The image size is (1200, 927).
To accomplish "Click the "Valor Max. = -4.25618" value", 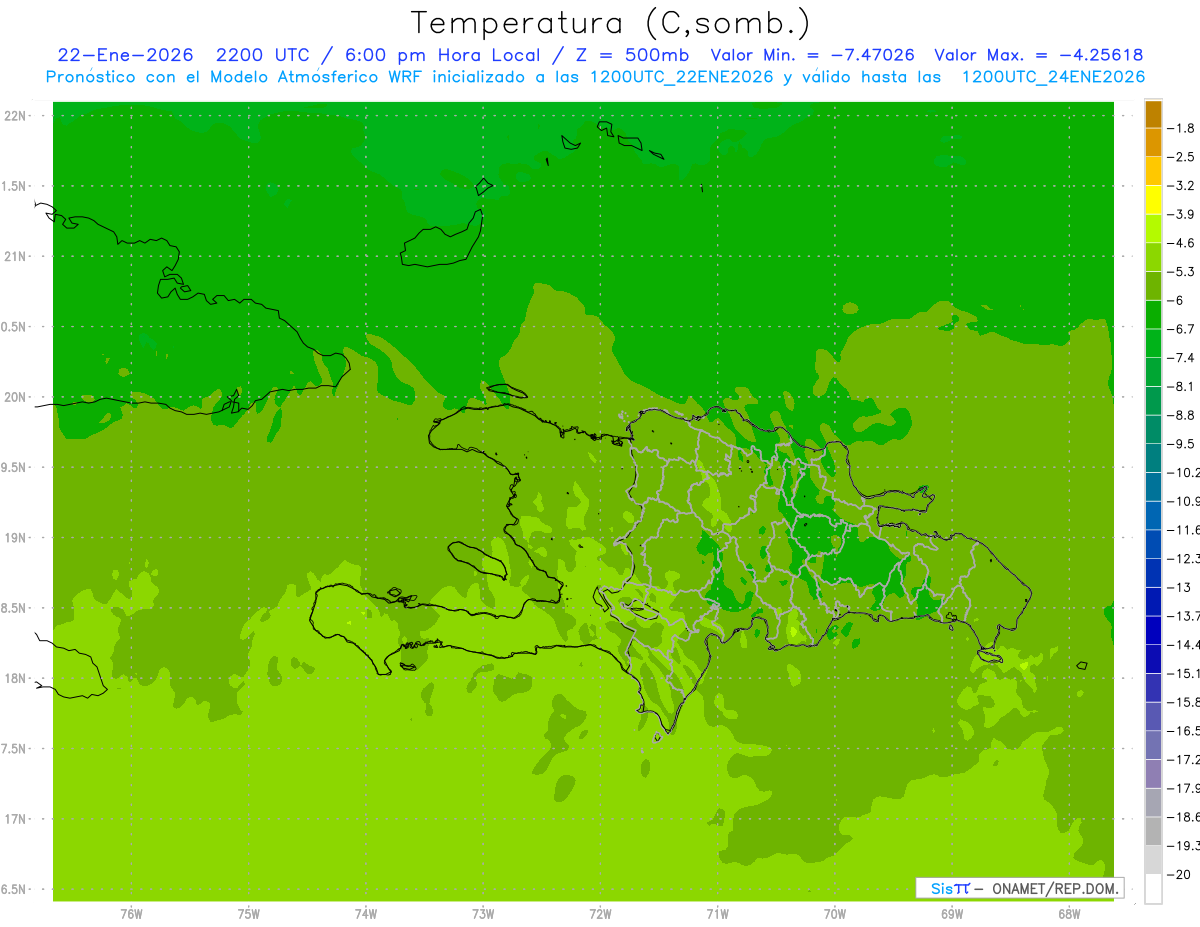I will pyautogui.click(x=1039, y=55).
